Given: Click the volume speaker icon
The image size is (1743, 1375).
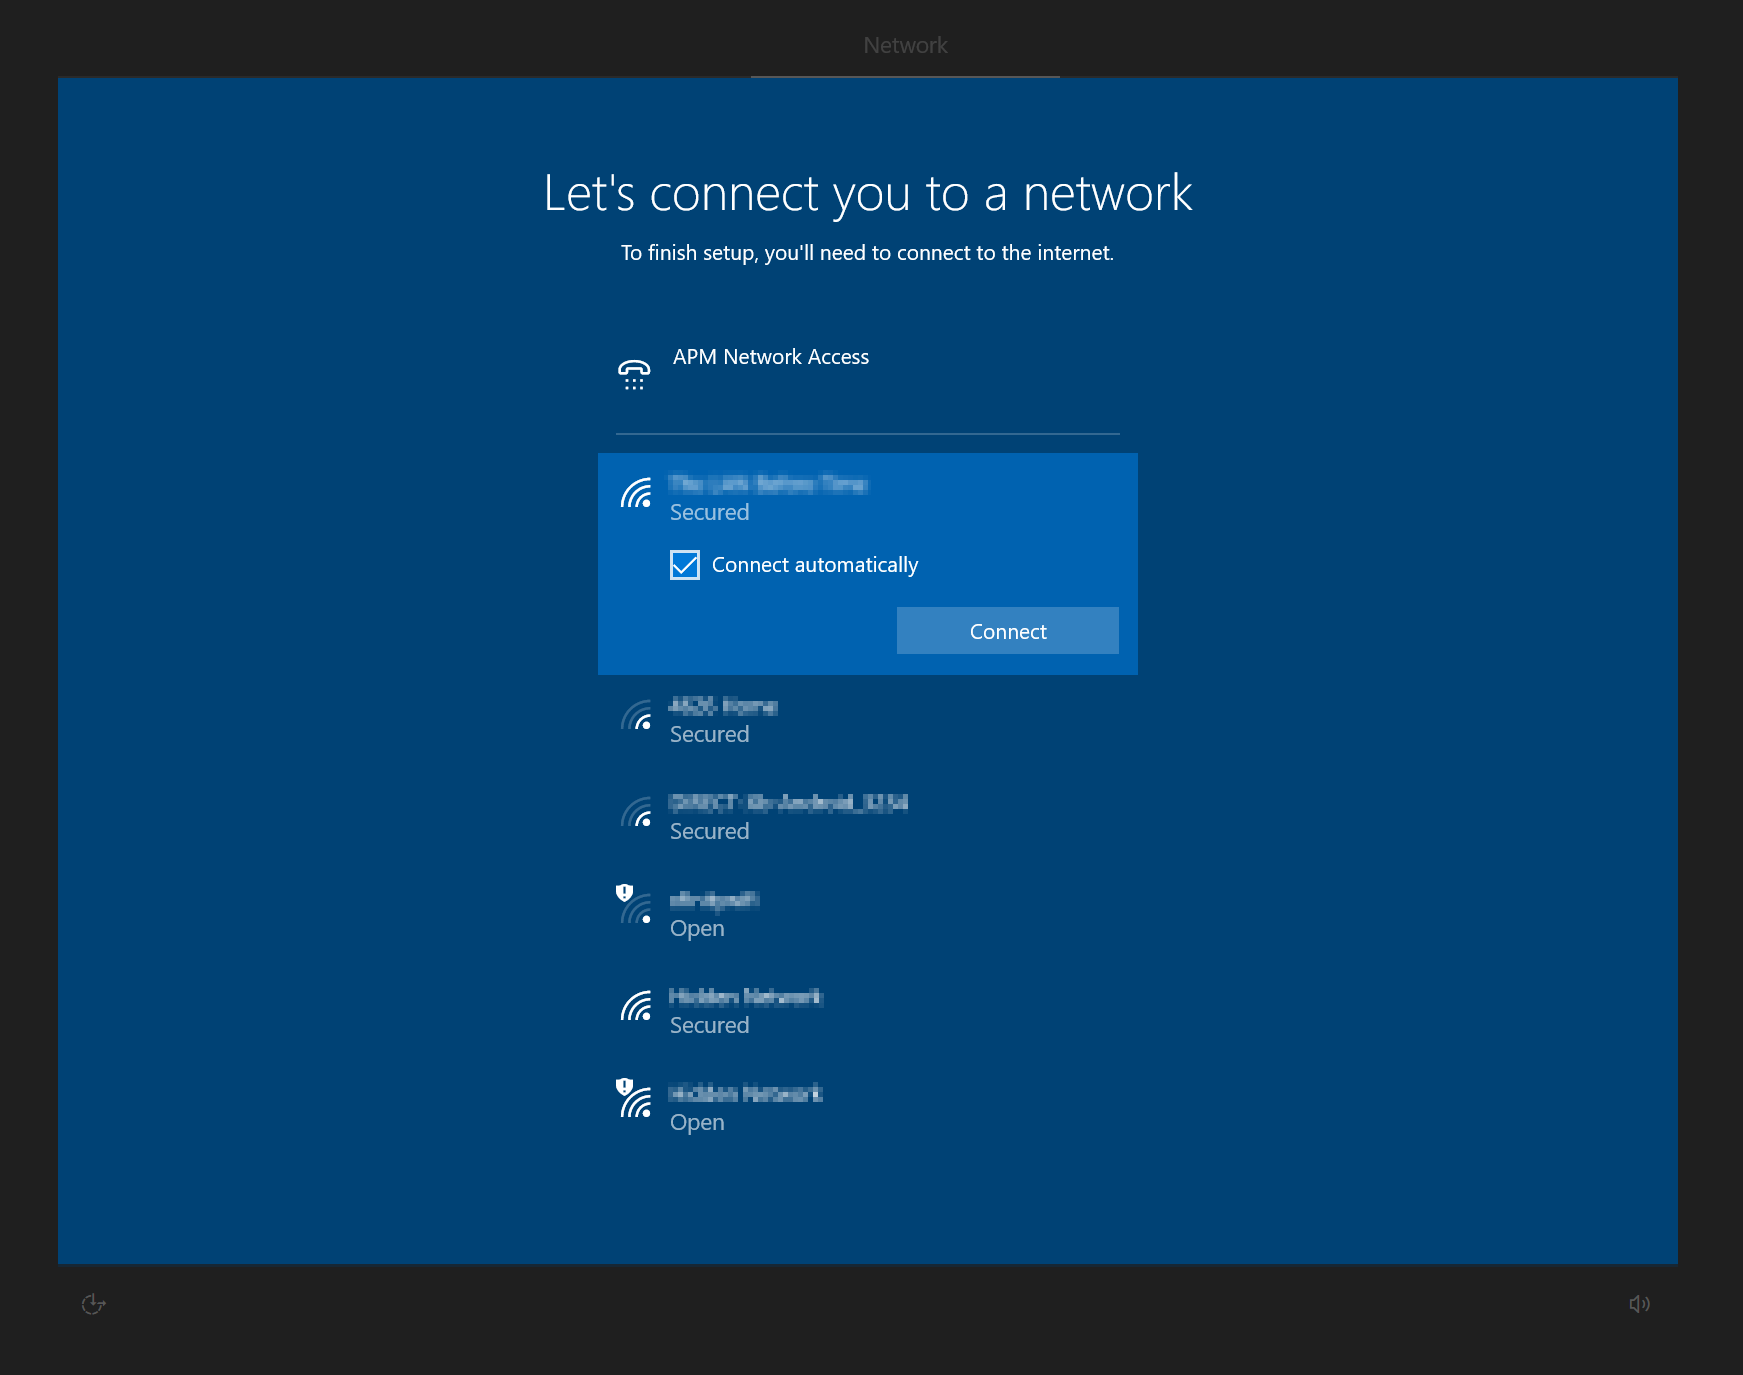Looking at the screenshot, I should click(1639, 1304).
